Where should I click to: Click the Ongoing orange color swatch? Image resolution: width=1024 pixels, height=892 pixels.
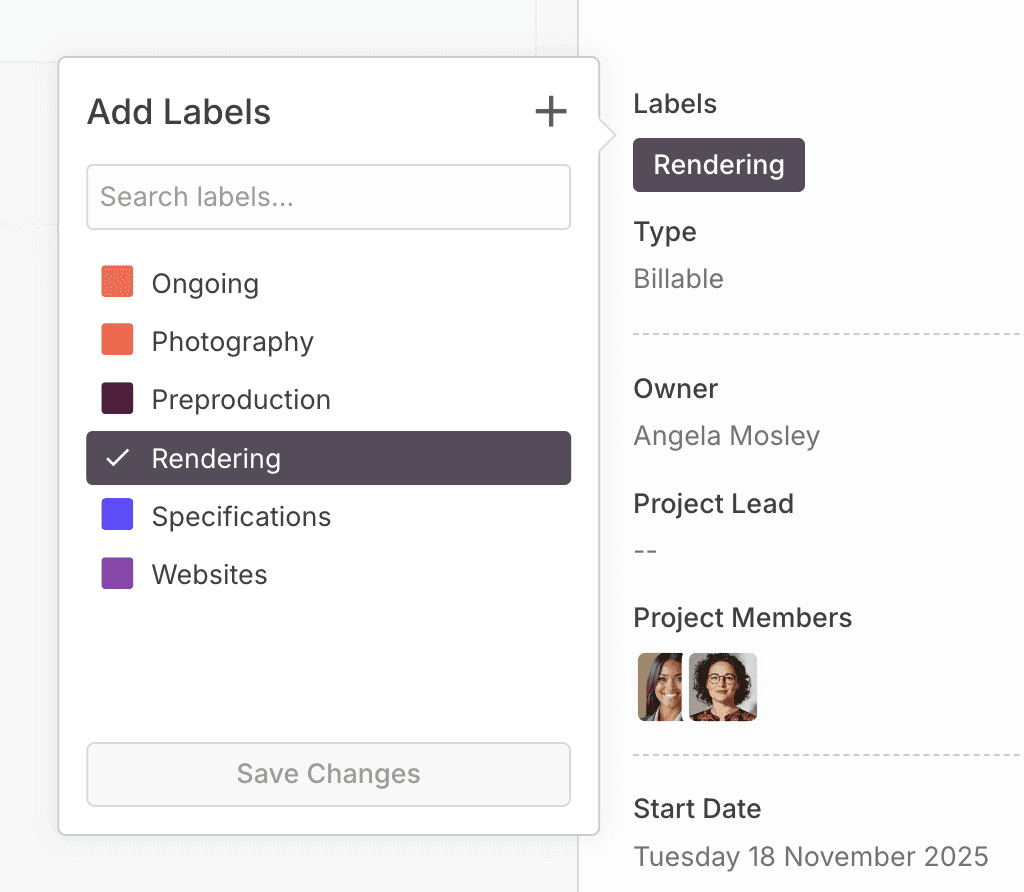[x=117, y=282]
